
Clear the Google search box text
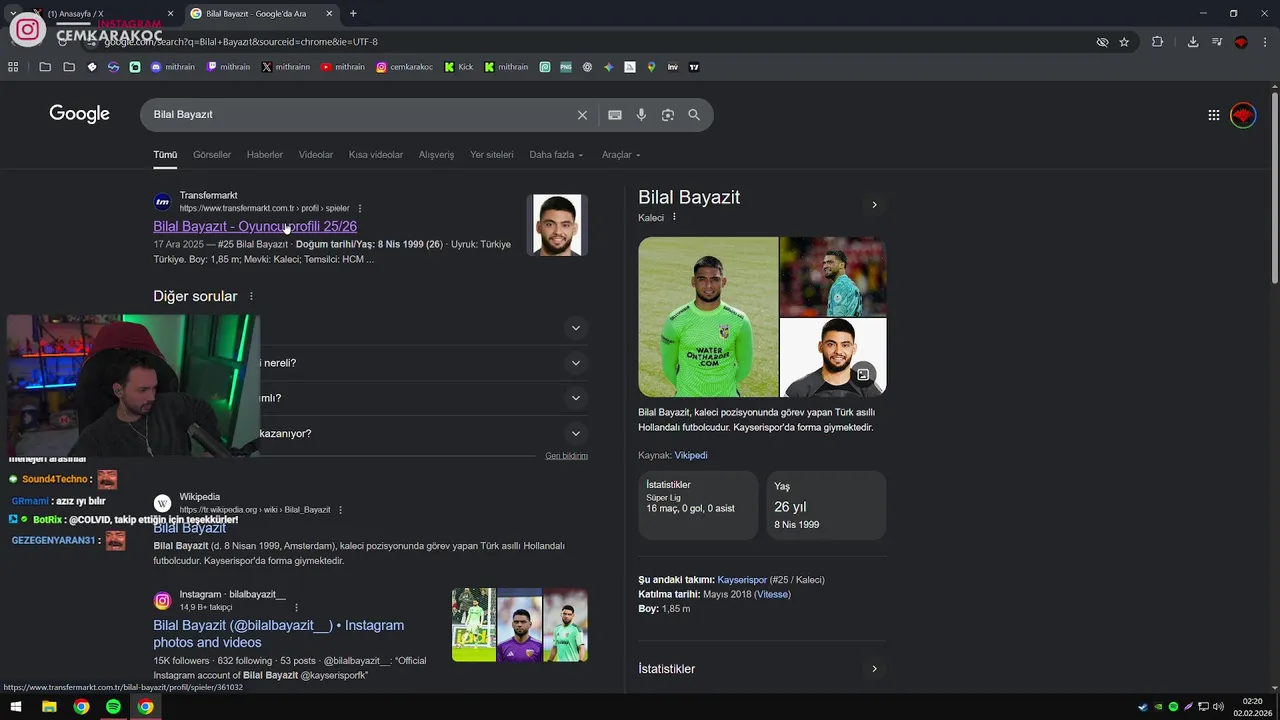[582, 115]
